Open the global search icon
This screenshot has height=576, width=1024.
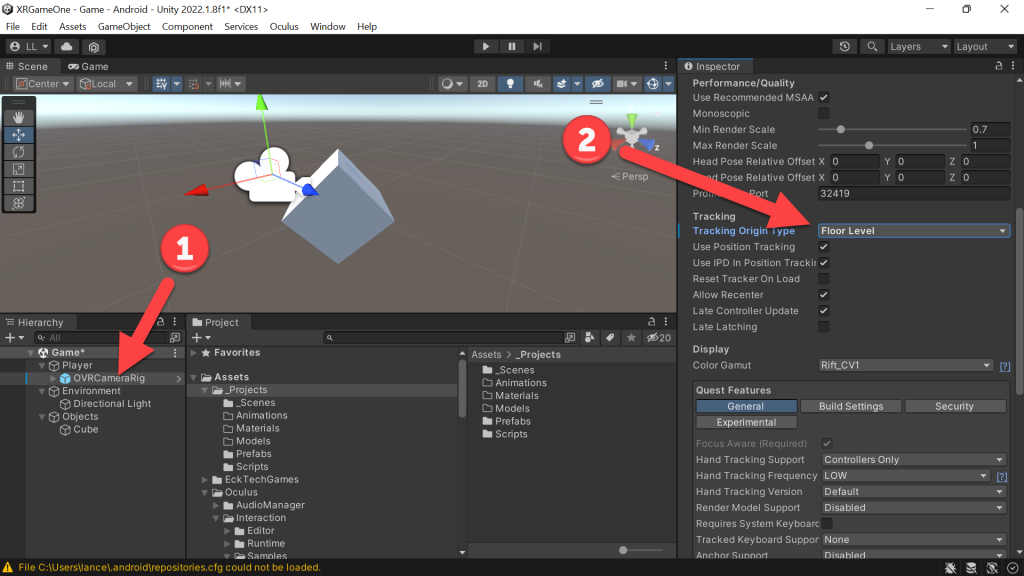point(872,46)
